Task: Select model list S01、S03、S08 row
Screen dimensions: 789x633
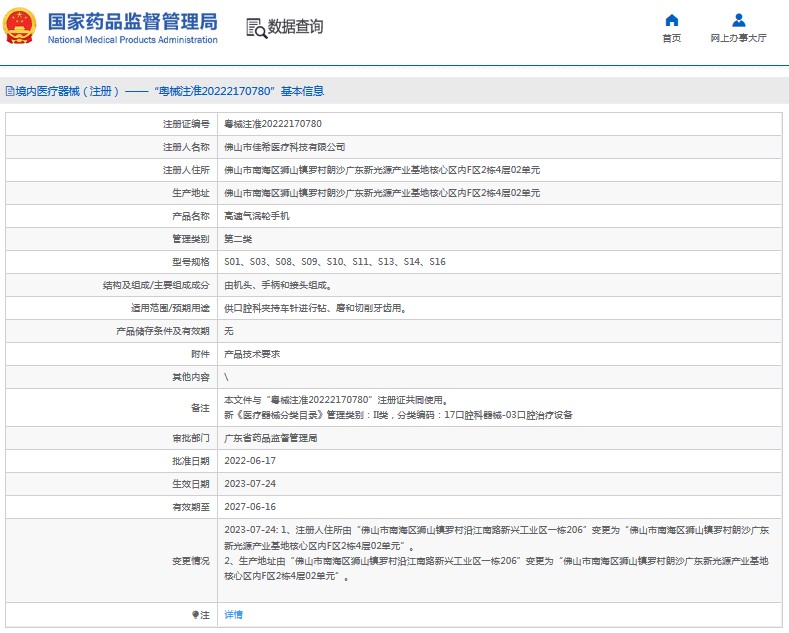Action: click(335, 262)
